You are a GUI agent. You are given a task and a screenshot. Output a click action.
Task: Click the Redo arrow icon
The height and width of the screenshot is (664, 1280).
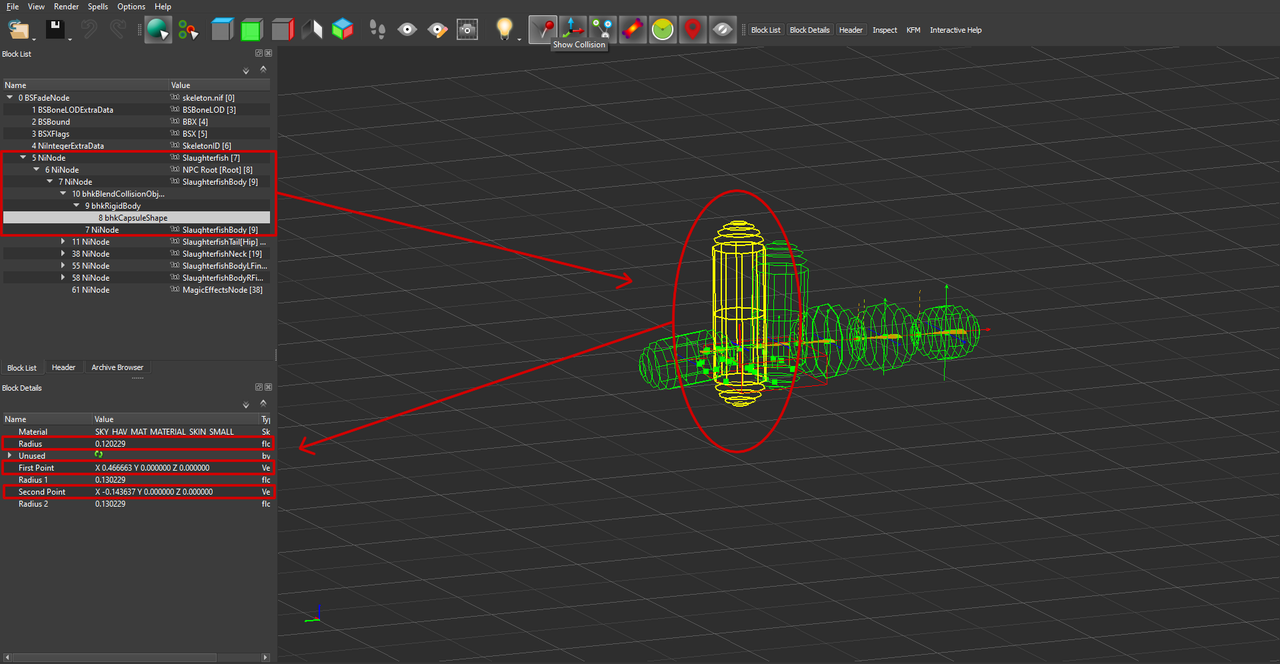coord(117,30)
